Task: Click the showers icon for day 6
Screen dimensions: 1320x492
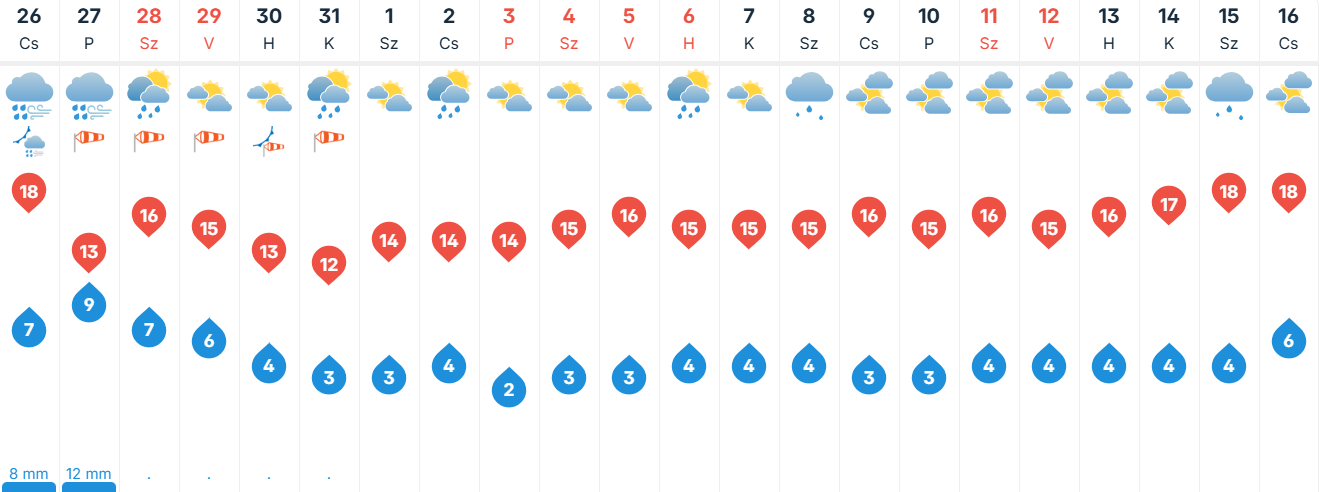Action: (x=689, y=94)
